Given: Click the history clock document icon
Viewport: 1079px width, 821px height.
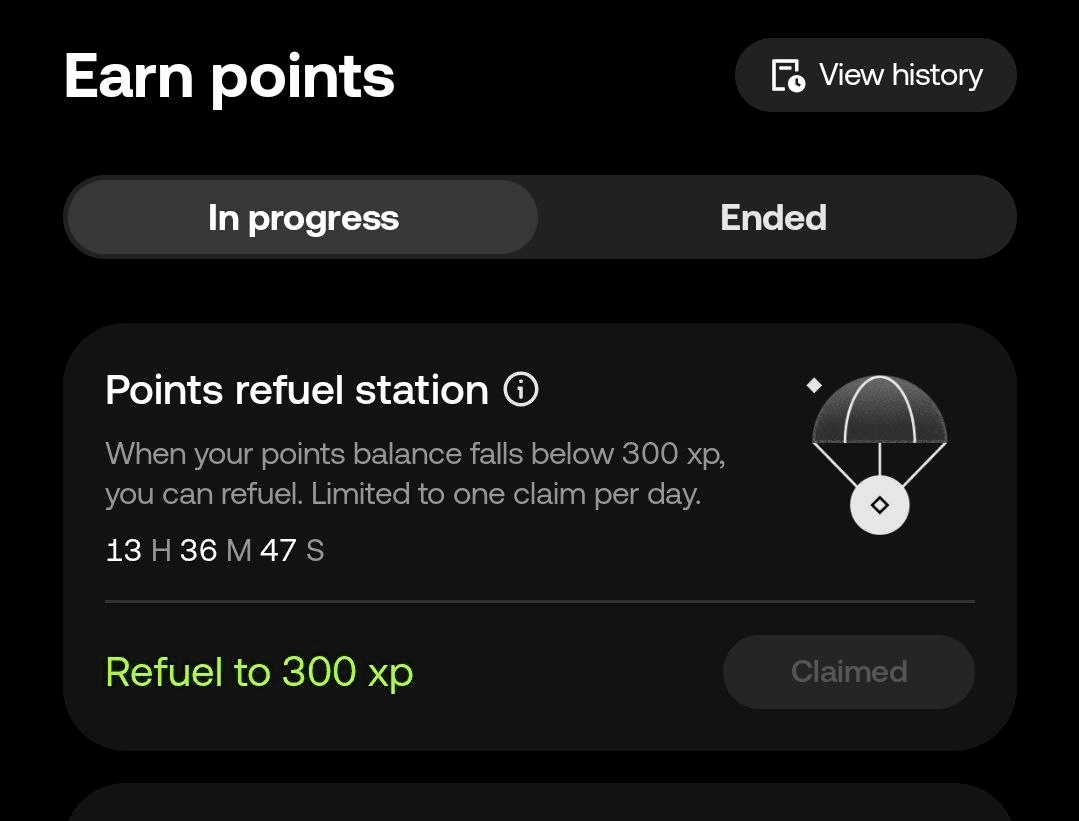Looking at the screenshot, I should coord(788,75).
